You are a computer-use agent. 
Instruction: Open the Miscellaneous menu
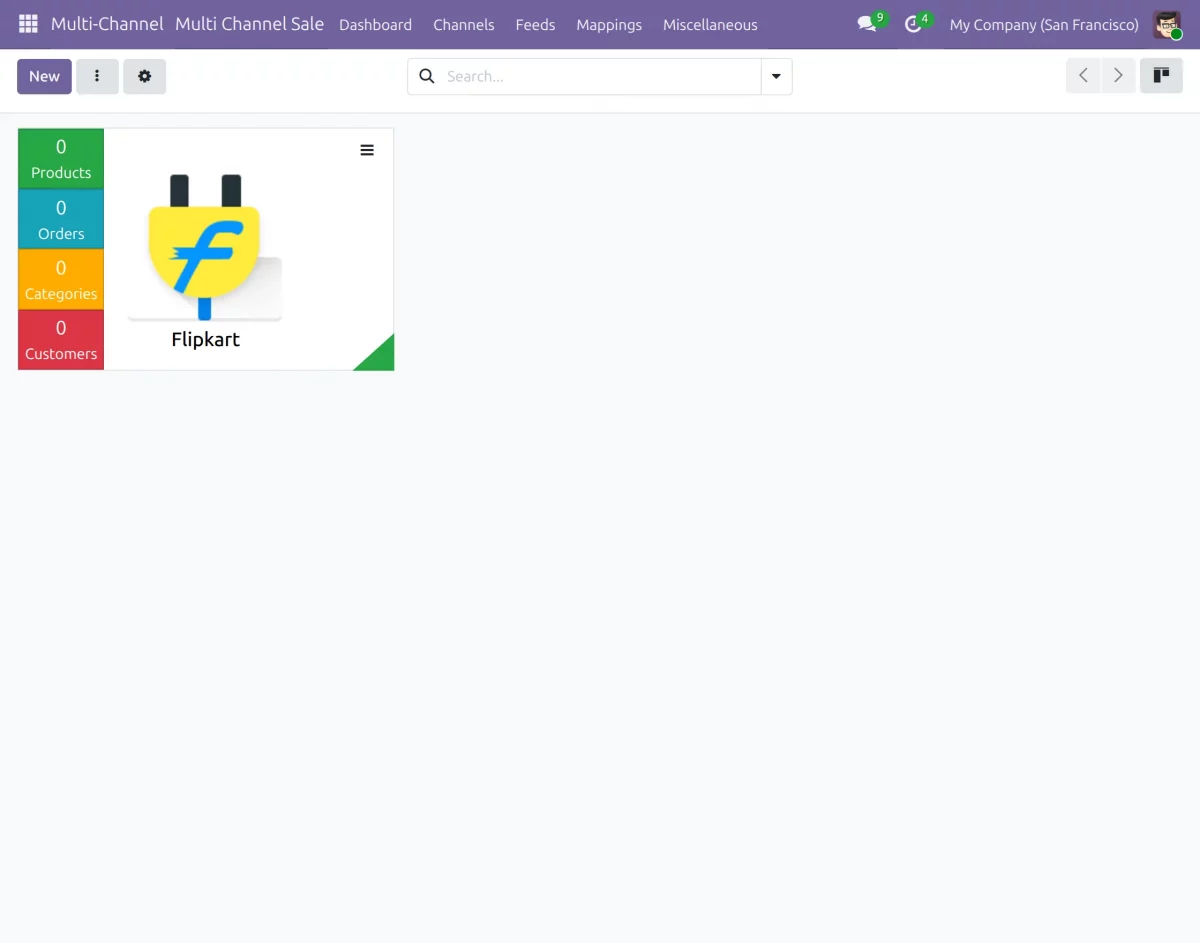click(x=710, y=25)
